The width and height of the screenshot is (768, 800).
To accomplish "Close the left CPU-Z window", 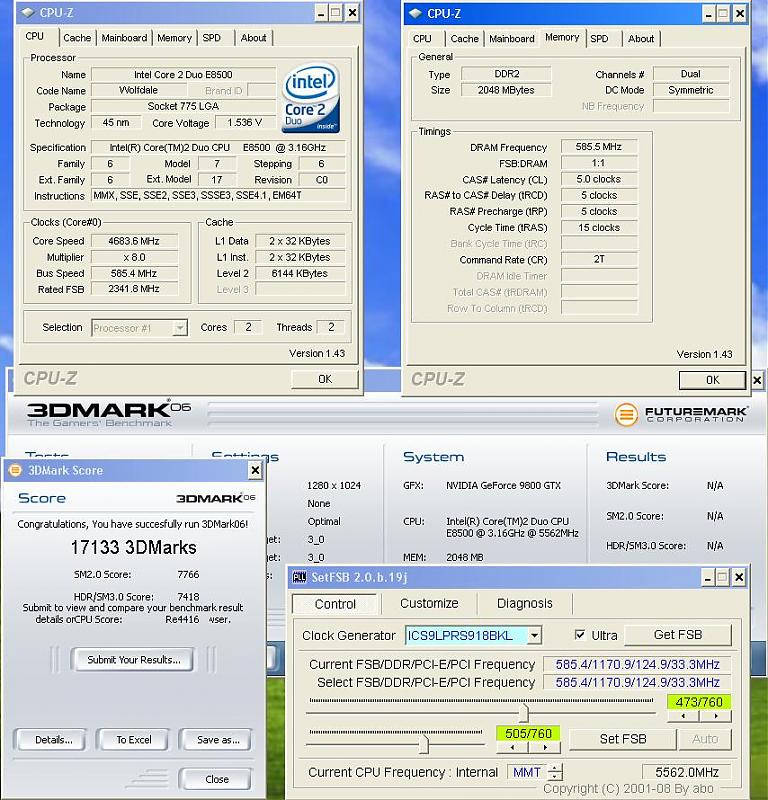I will (x=352, y=13).
